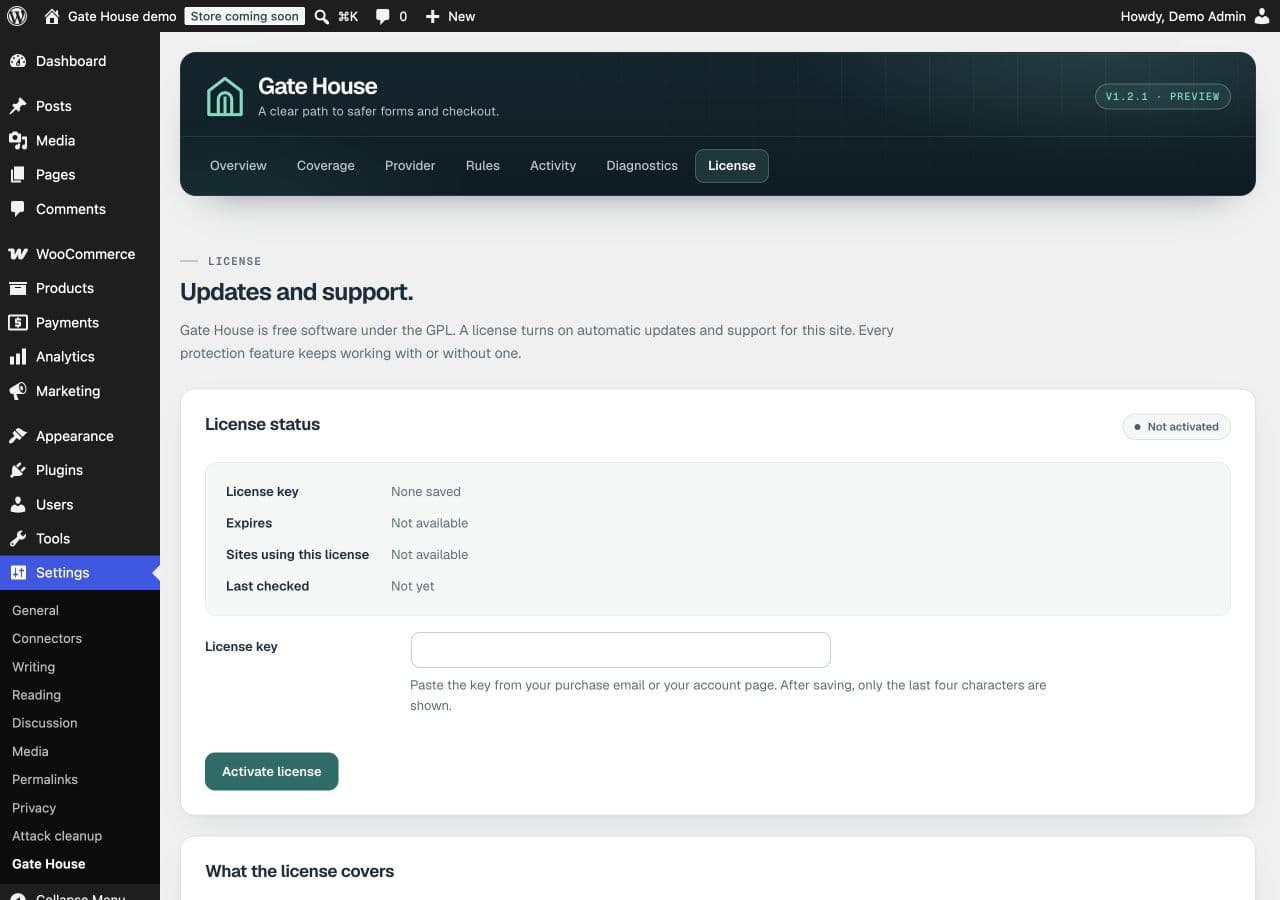Click the Marketing megaphone icon
This screenshot has height=900, width=1280.
18,391
